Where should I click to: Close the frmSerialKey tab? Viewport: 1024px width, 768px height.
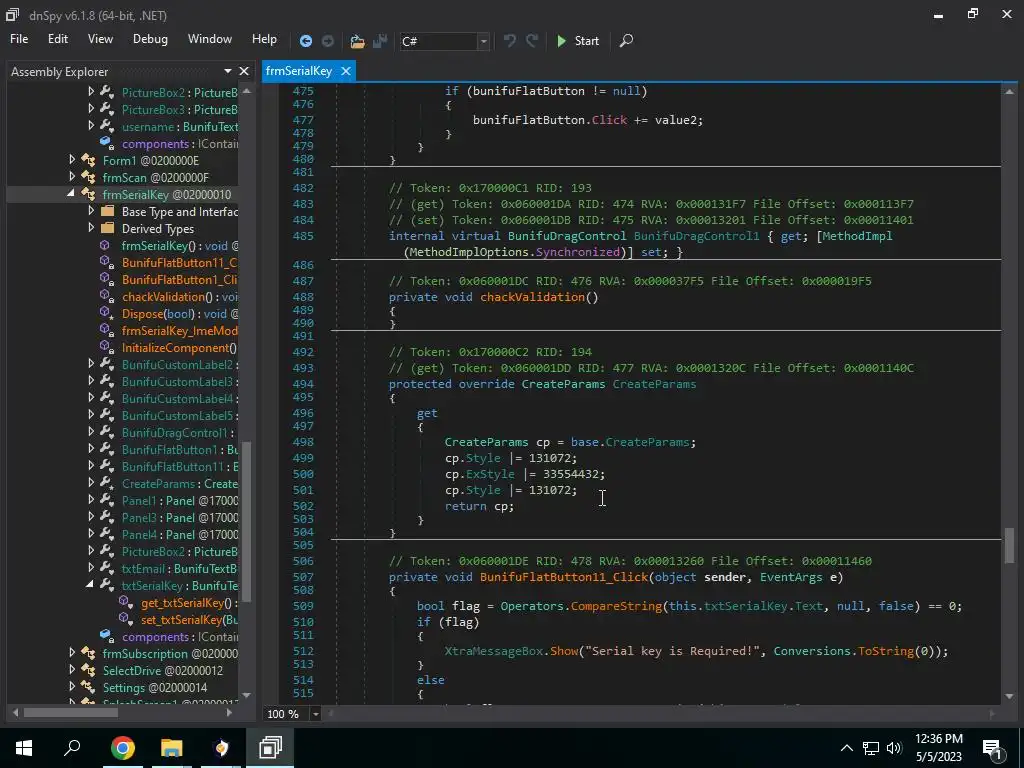(345, 71)
